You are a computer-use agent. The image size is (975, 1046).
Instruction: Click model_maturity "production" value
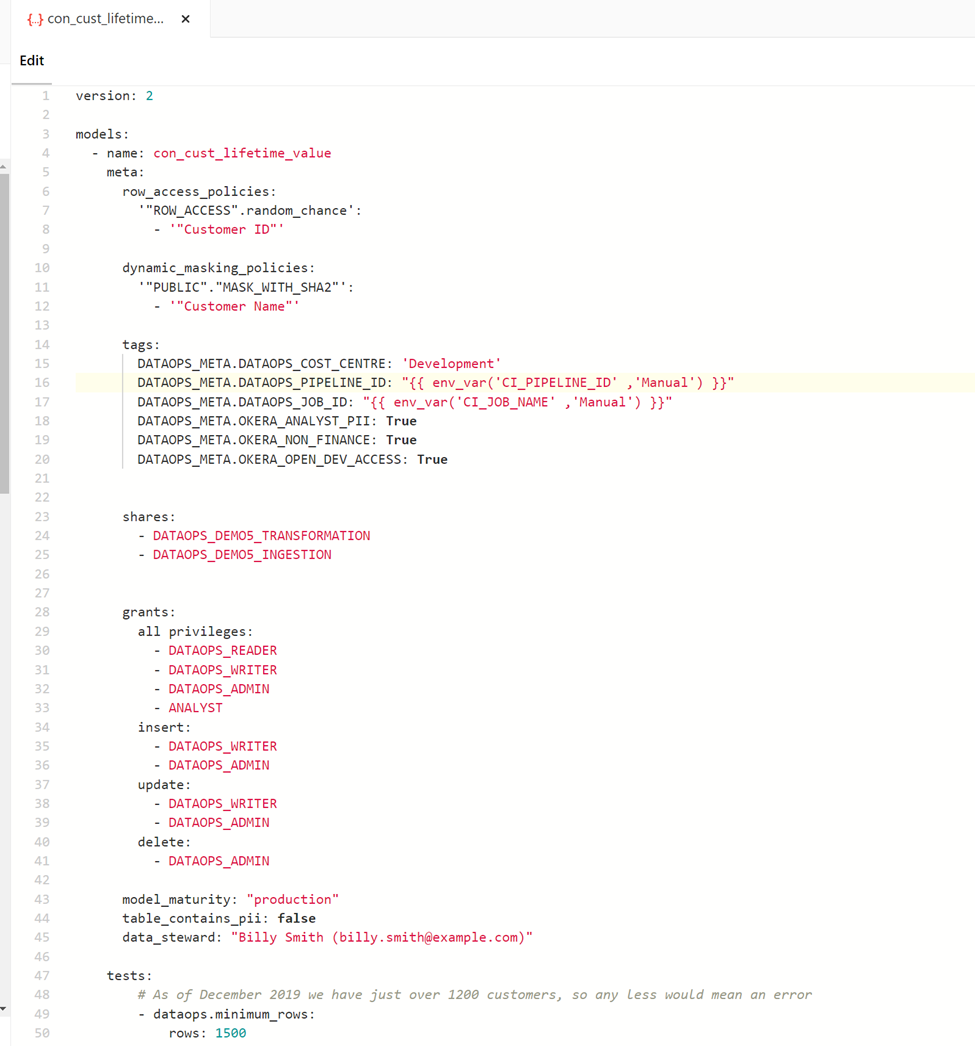click(293, 899)
